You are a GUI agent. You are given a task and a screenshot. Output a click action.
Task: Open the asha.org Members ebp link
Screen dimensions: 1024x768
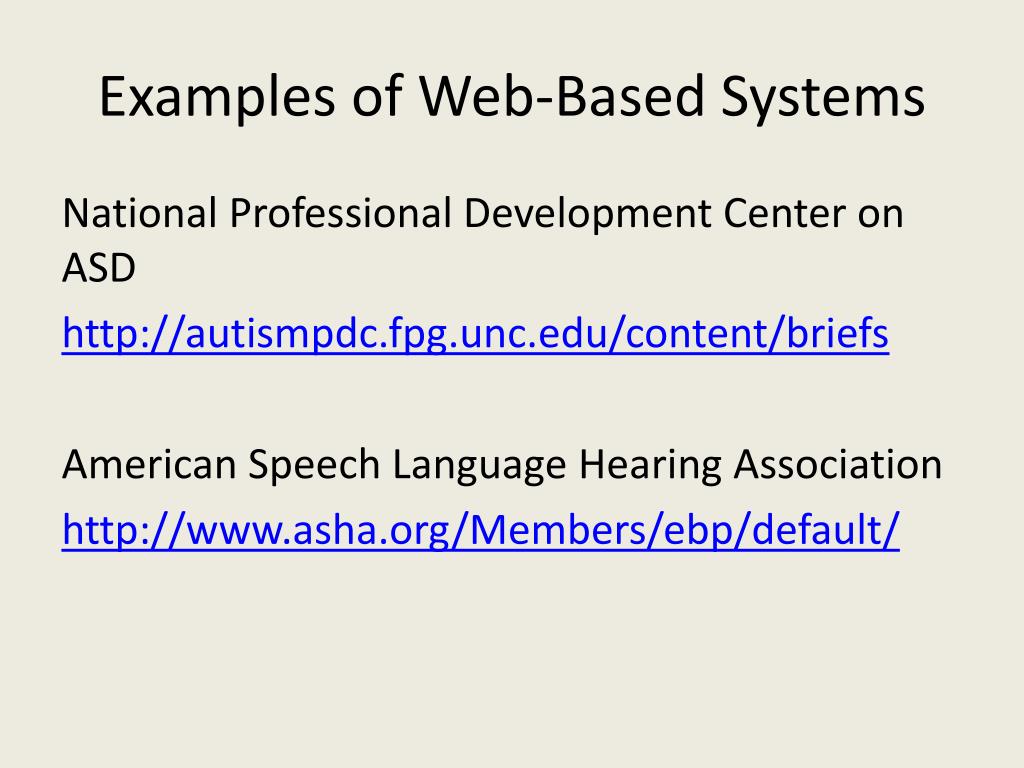481,530
